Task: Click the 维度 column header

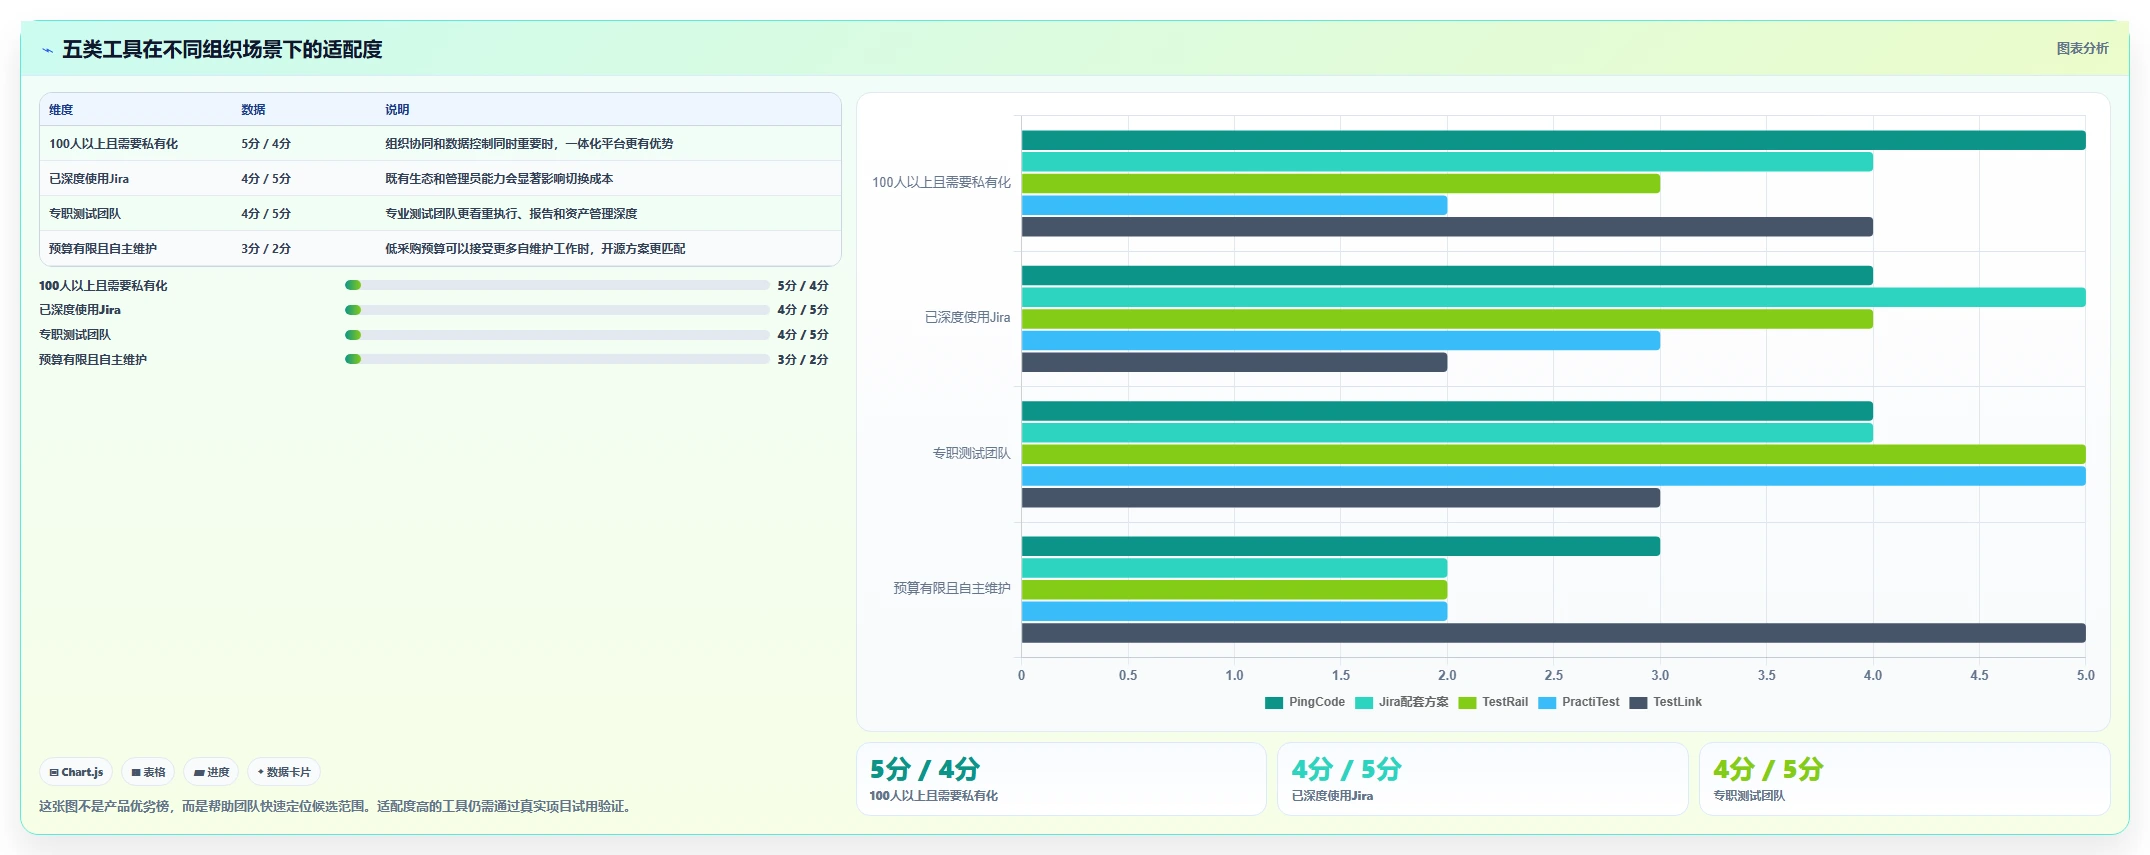Action: 61,110
